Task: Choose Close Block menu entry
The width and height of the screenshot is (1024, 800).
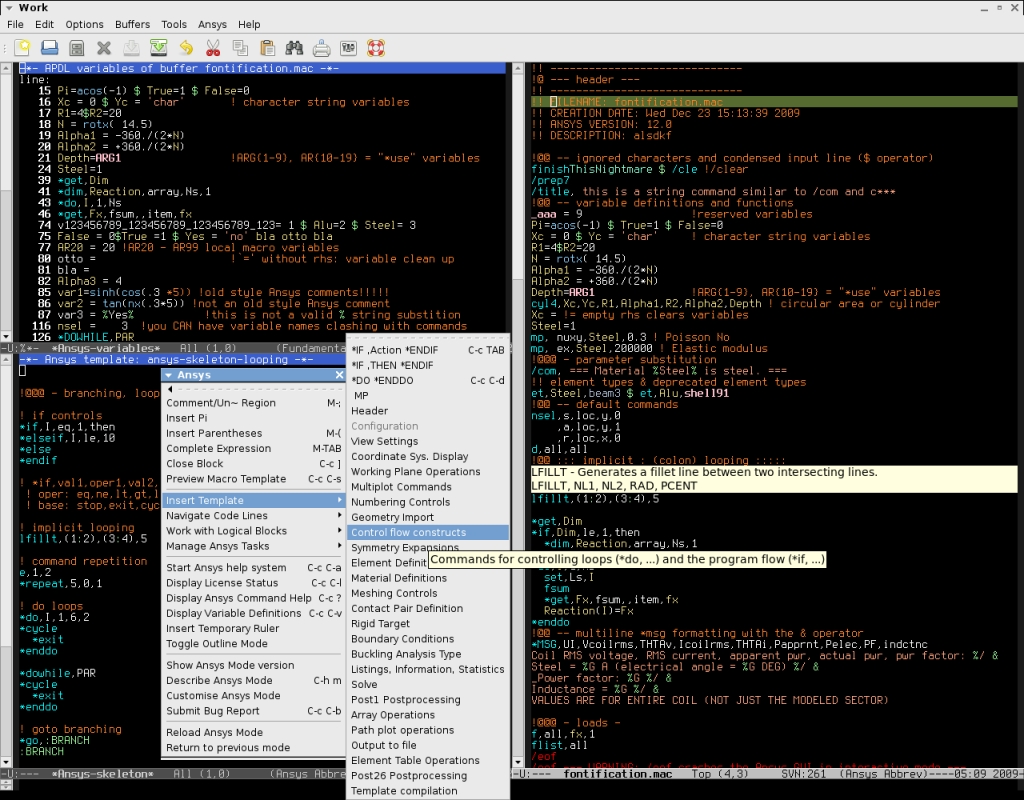Action: pyautogui.click(x=253, y=463)
